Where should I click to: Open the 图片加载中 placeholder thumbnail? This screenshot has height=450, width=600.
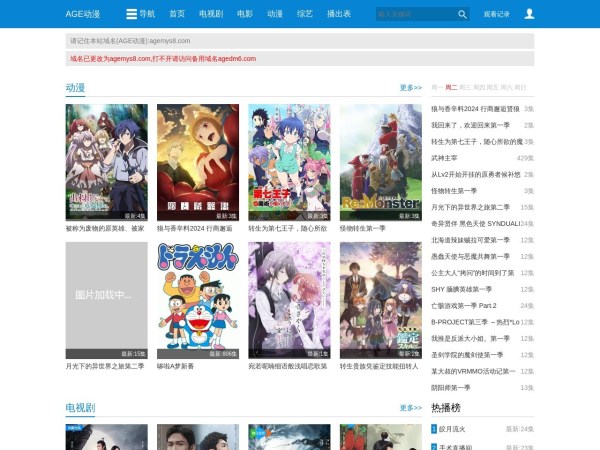tap(106, 300)
